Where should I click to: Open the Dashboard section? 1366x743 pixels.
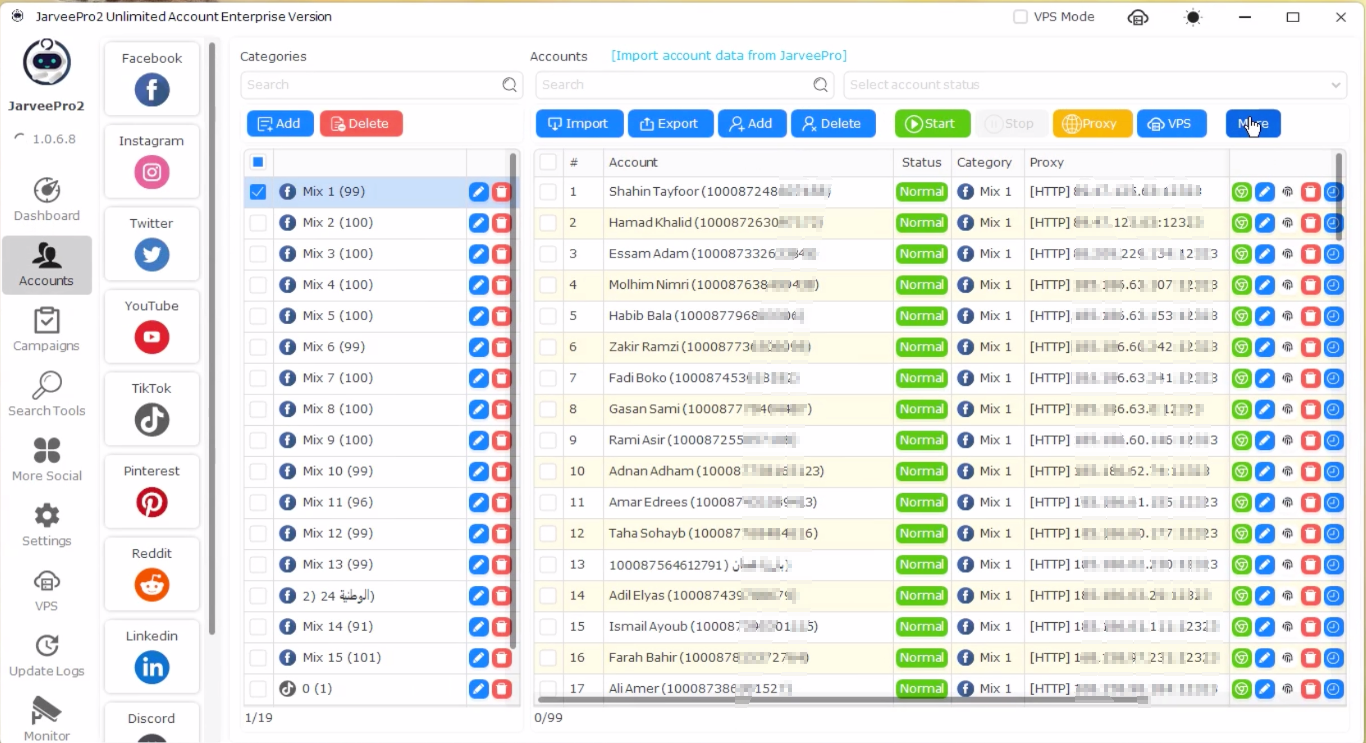point(47,200)
